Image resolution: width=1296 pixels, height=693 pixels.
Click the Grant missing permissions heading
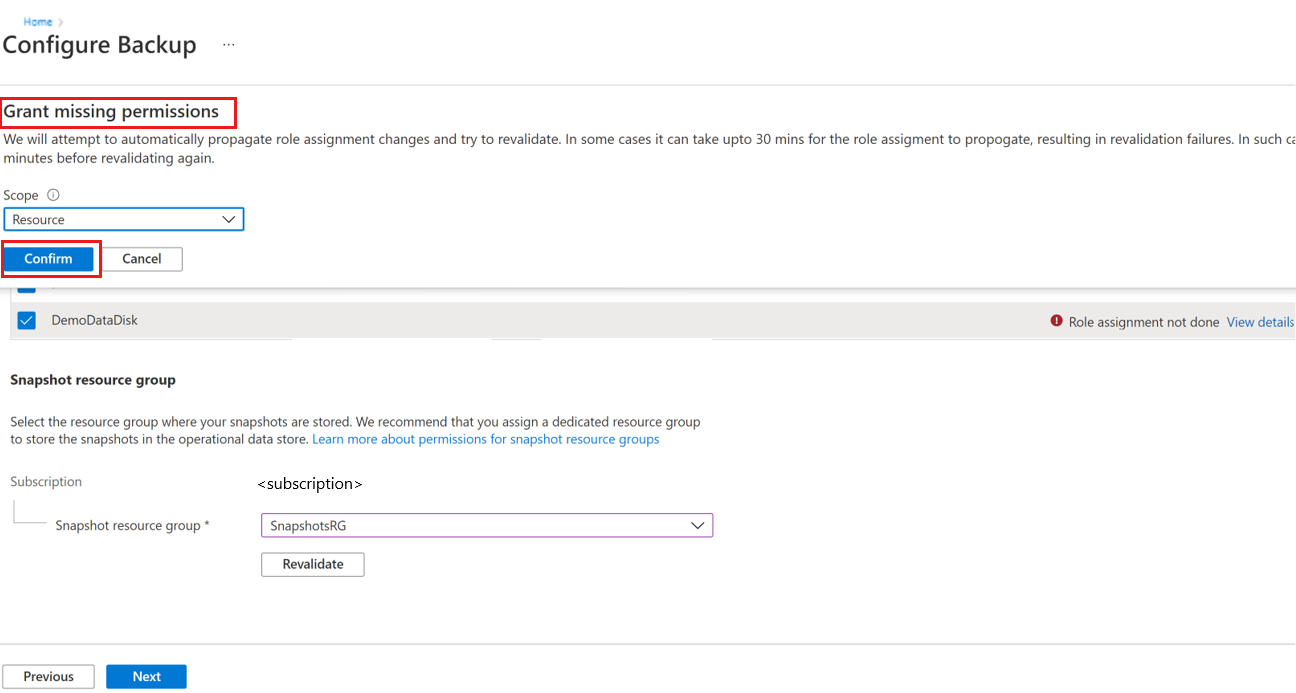coord(111,112)
